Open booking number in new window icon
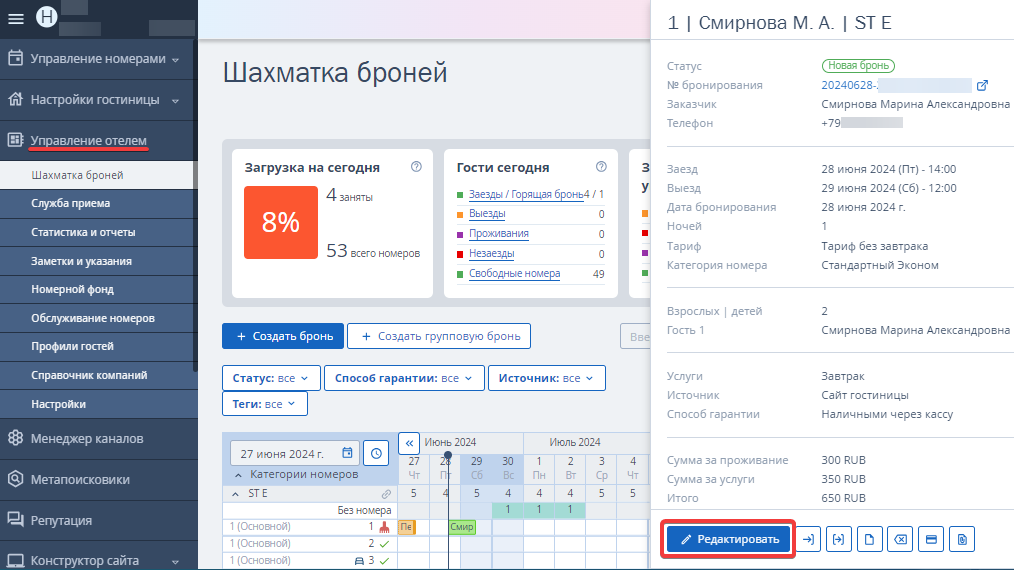The image size is (1014, 570). tap(982, 85)
